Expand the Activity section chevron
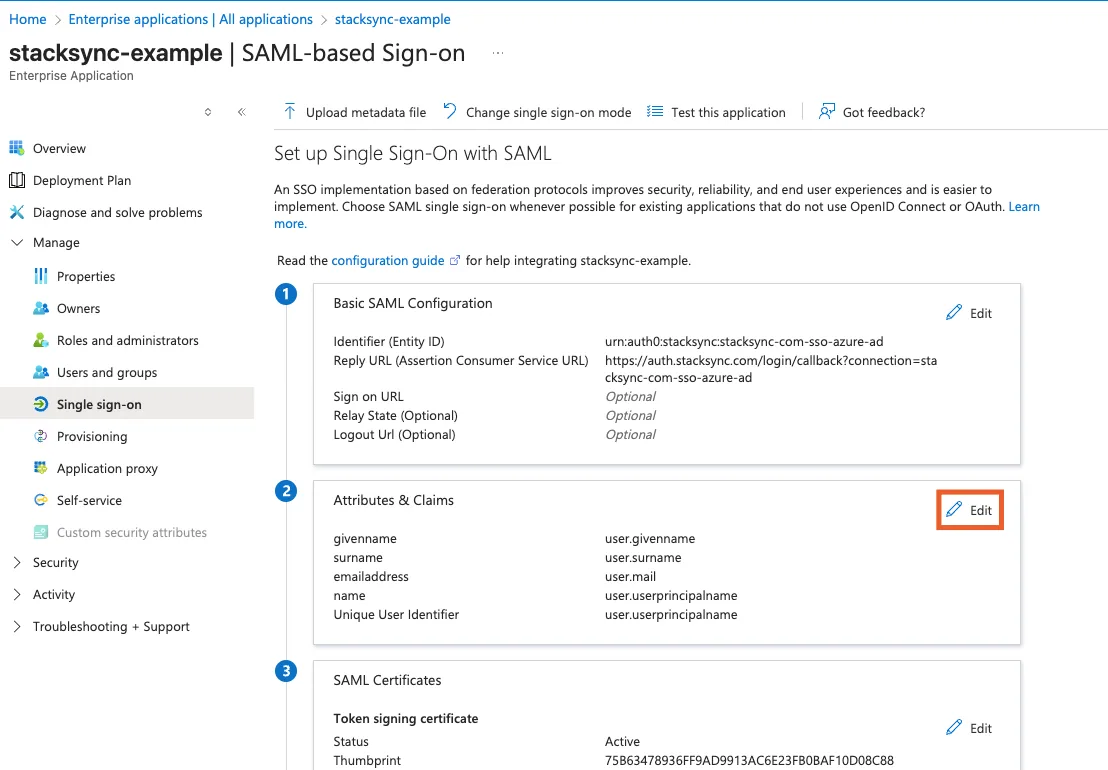Image resolution: width=1108 pixels, height=770 pixels. (x=17, y=594)
